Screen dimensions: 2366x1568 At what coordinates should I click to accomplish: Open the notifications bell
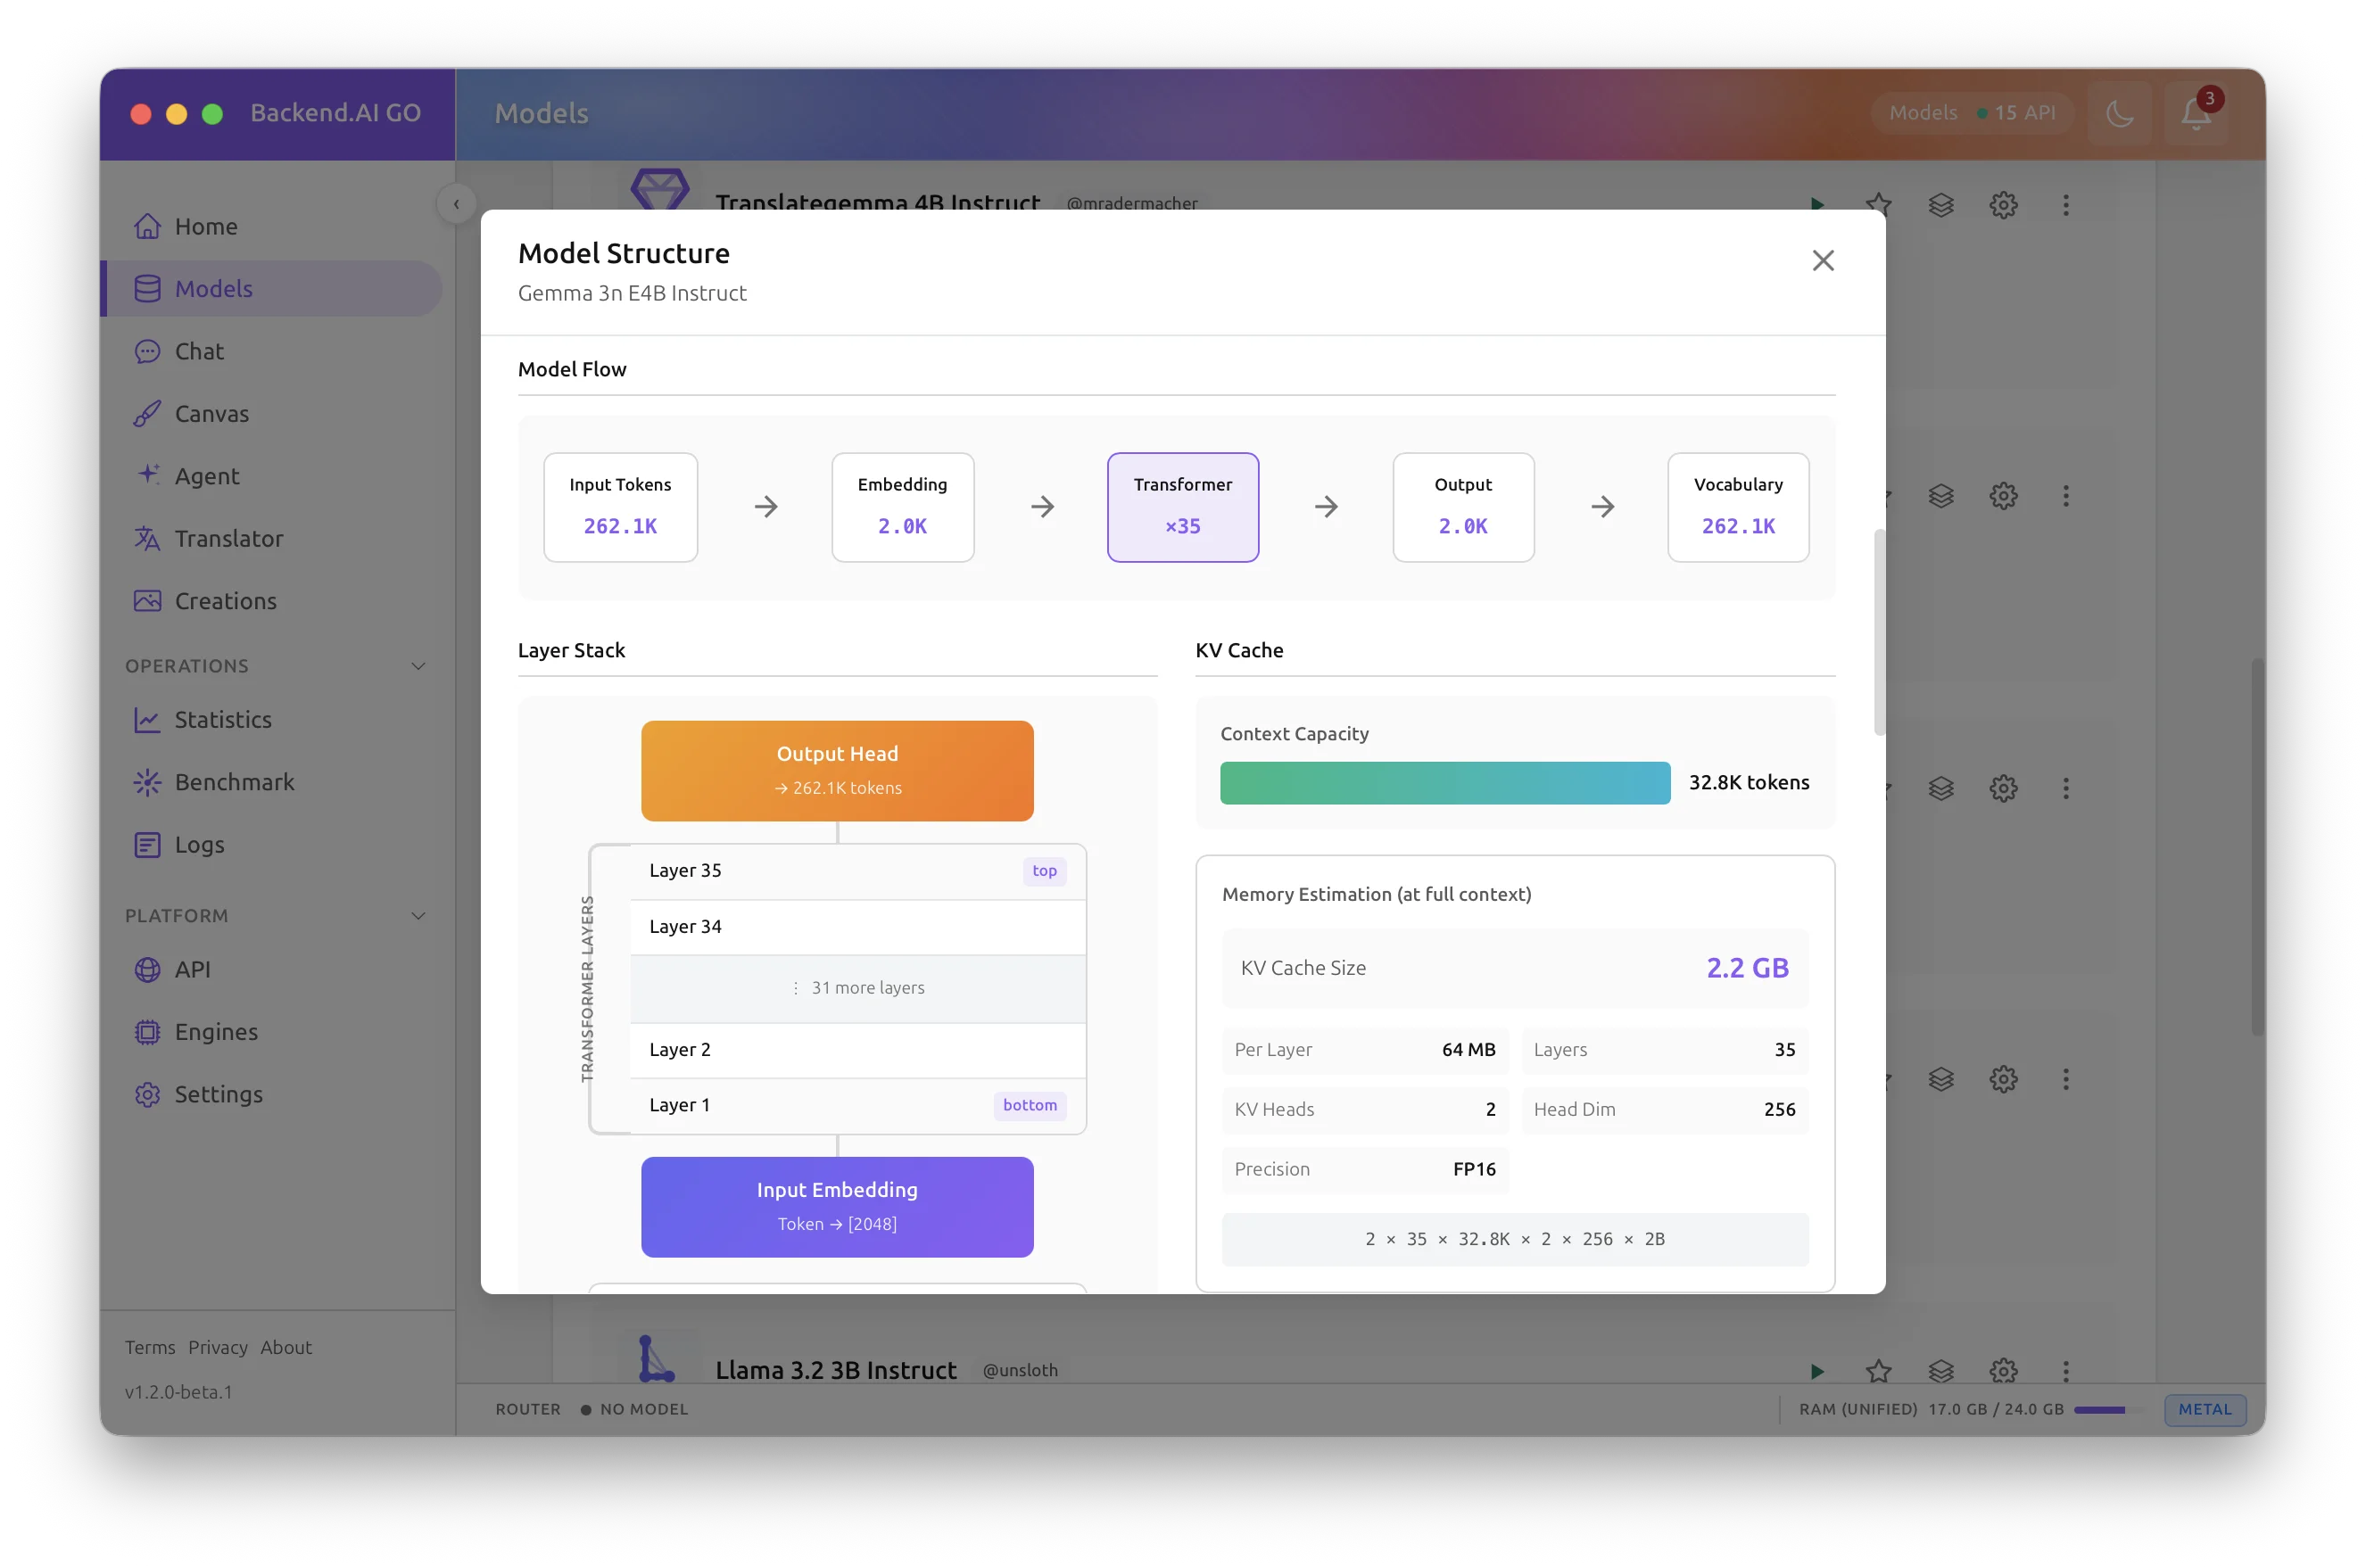(2196, 113)
